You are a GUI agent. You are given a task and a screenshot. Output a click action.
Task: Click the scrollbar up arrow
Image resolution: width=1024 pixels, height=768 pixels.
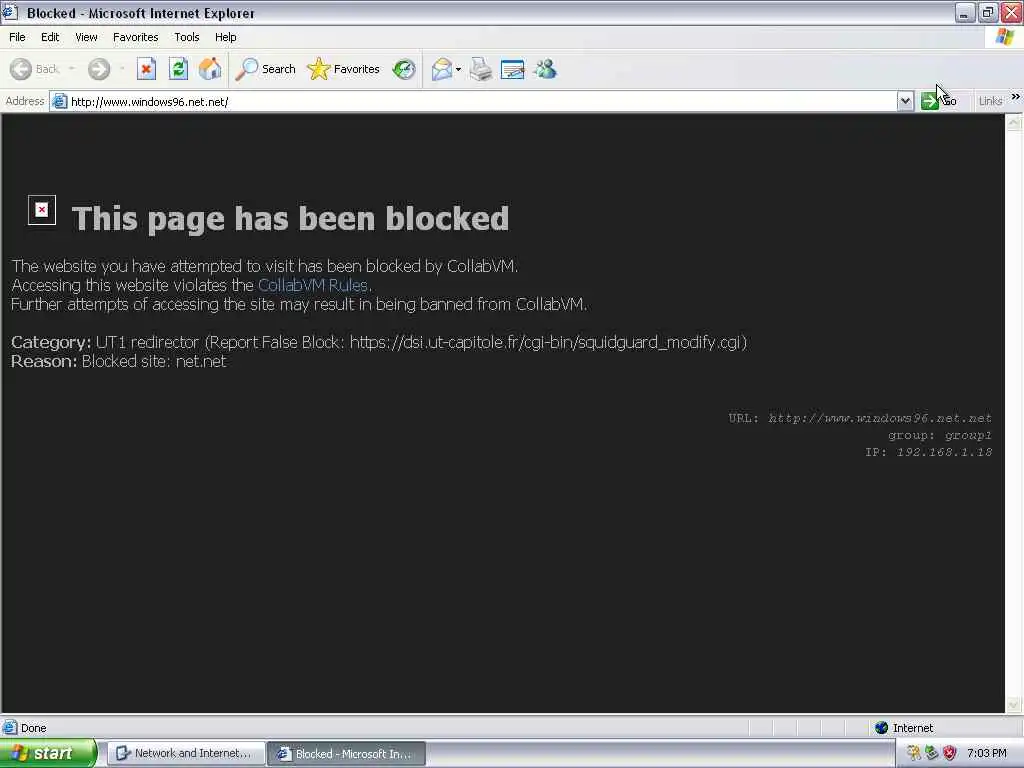[1014, 122]
